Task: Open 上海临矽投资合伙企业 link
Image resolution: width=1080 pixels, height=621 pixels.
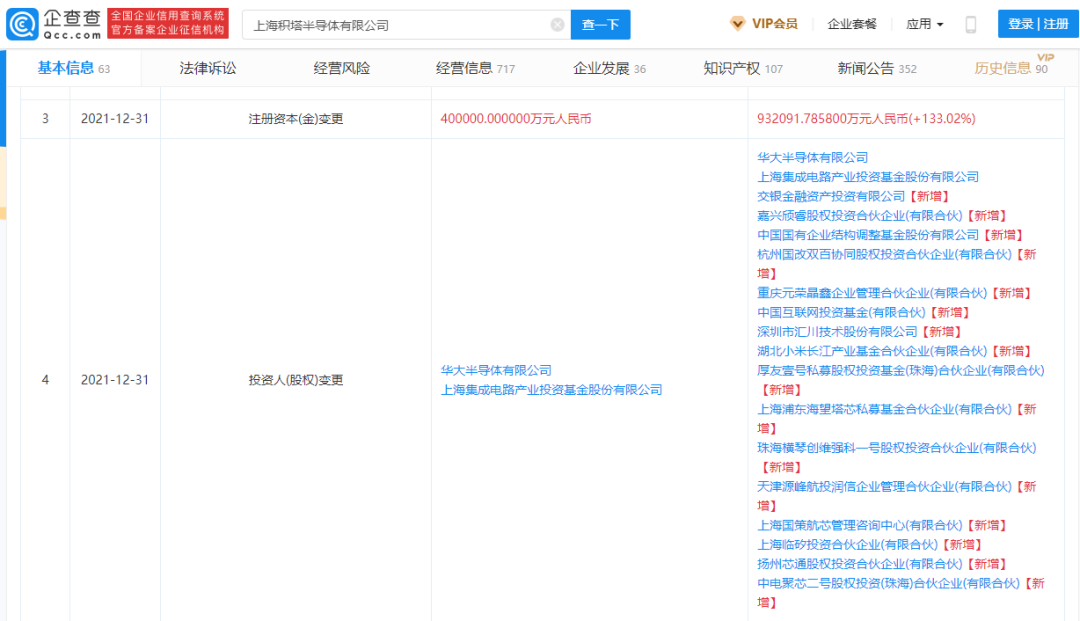Action: (x=847, y=545)
